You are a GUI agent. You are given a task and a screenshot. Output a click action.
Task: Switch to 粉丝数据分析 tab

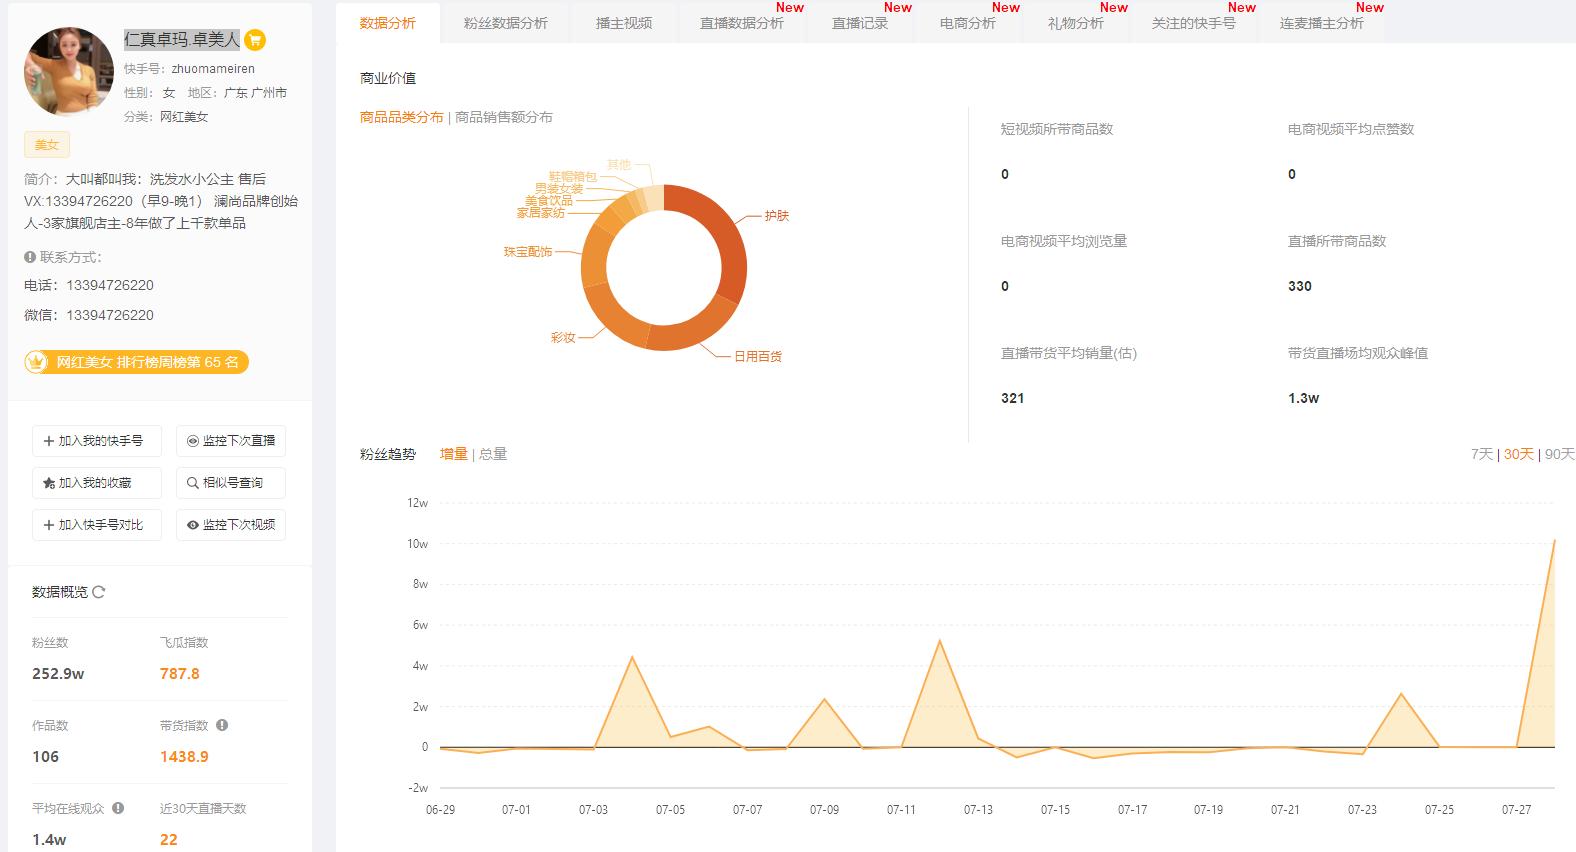(505, 23)
